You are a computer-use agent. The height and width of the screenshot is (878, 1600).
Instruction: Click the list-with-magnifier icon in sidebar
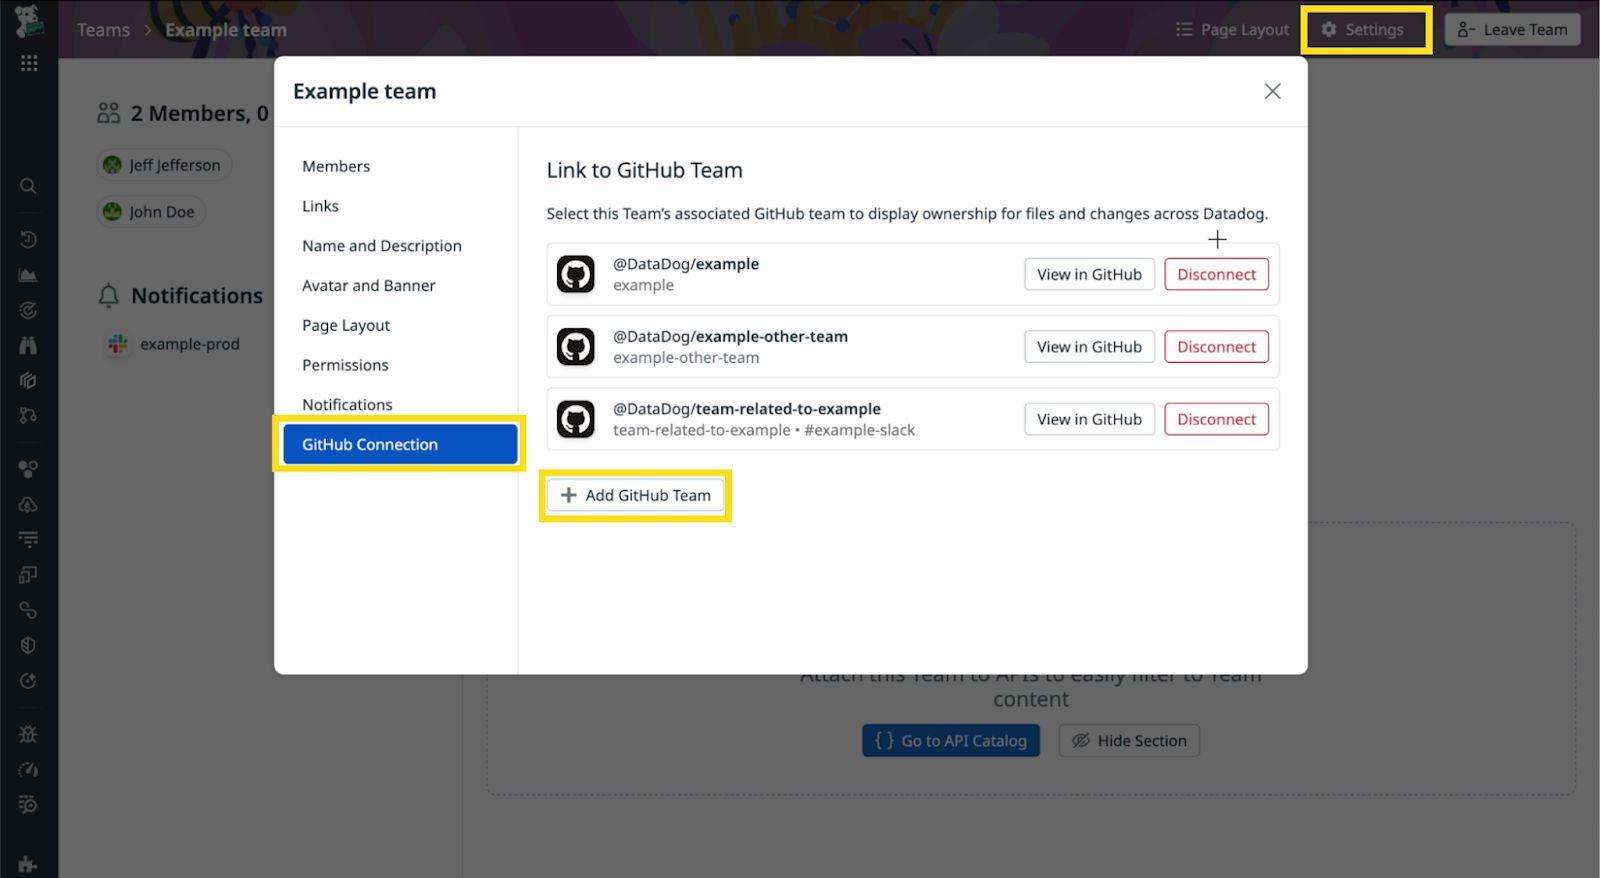coord(28,805)
